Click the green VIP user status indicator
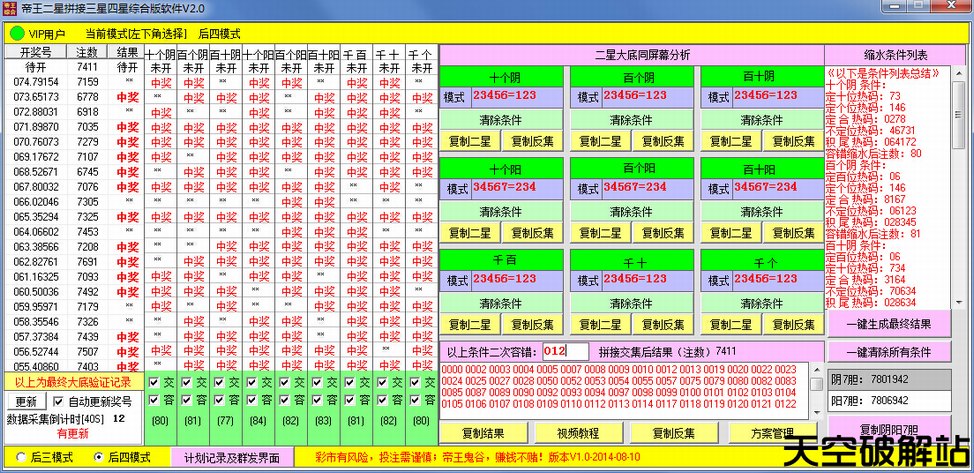The height and width of the screenshot is (473, 974). click(x=17, y=34)
